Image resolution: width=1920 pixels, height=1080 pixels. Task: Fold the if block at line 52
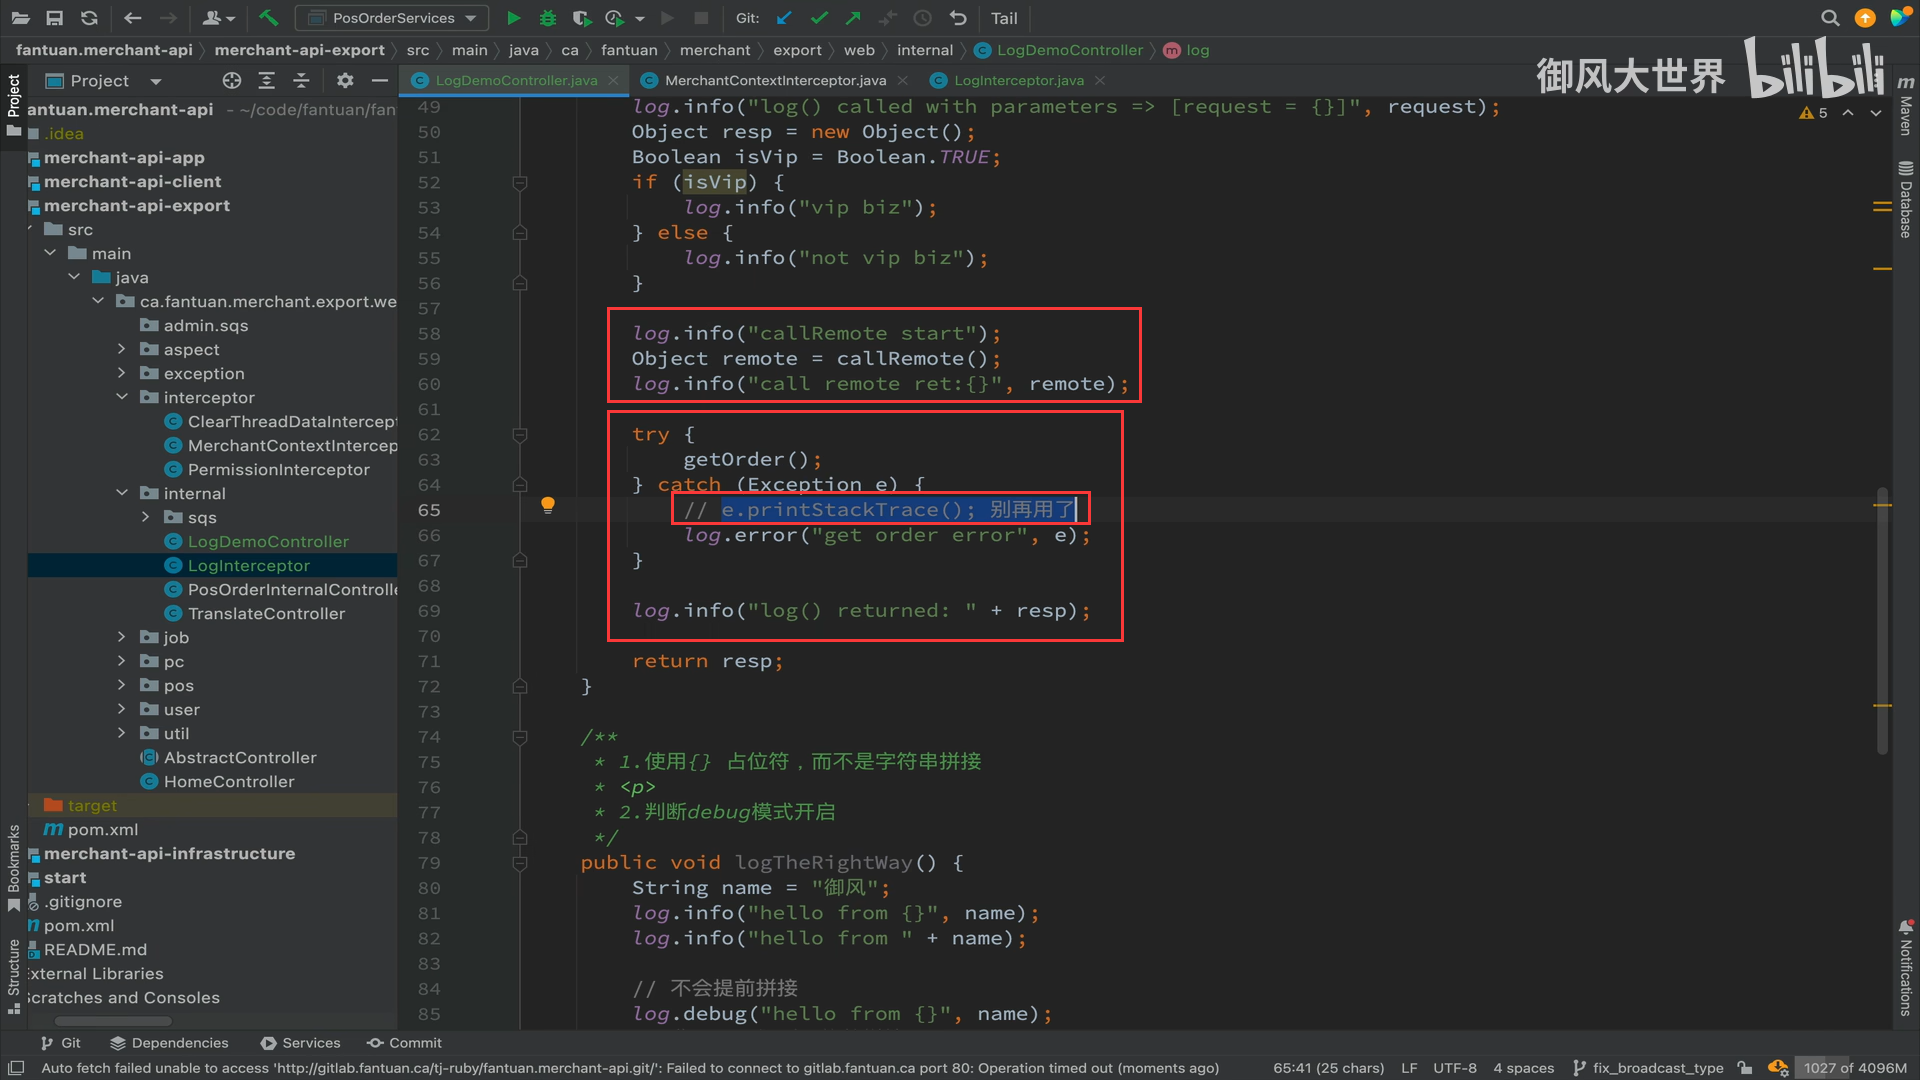(x=520, y=183)
